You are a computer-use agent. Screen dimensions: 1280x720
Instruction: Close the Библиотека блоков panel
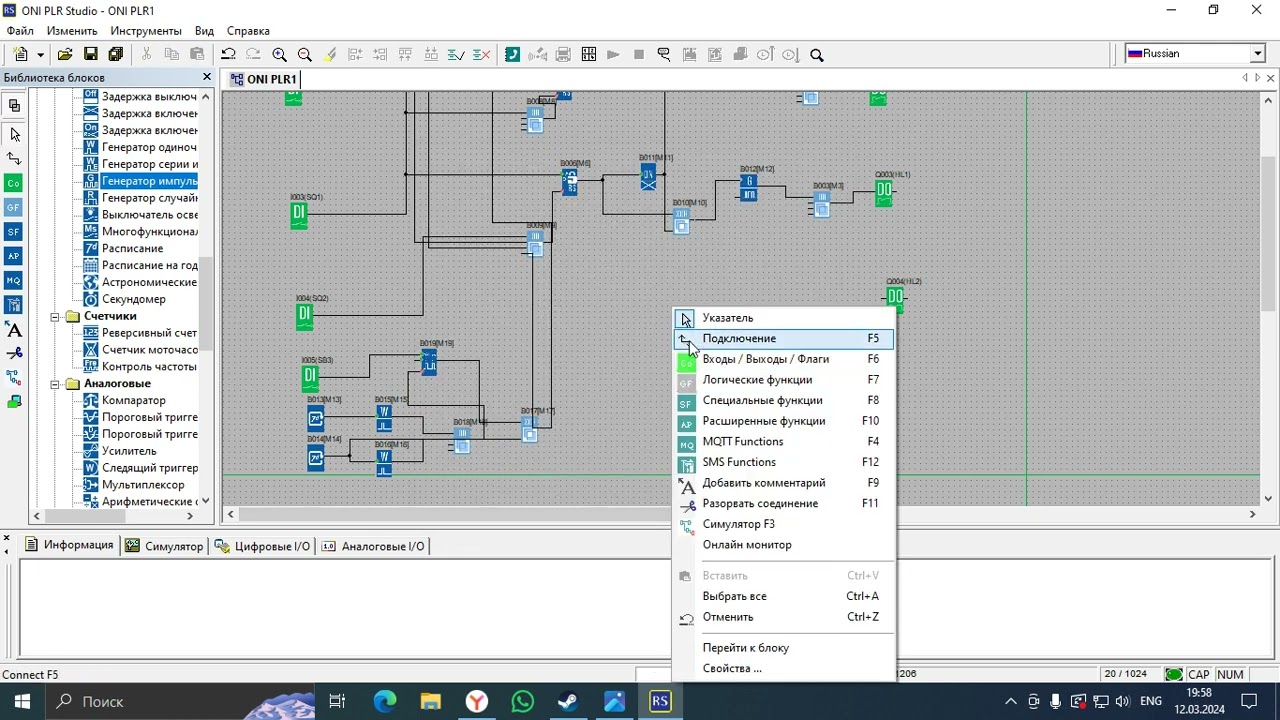[207, 77]
